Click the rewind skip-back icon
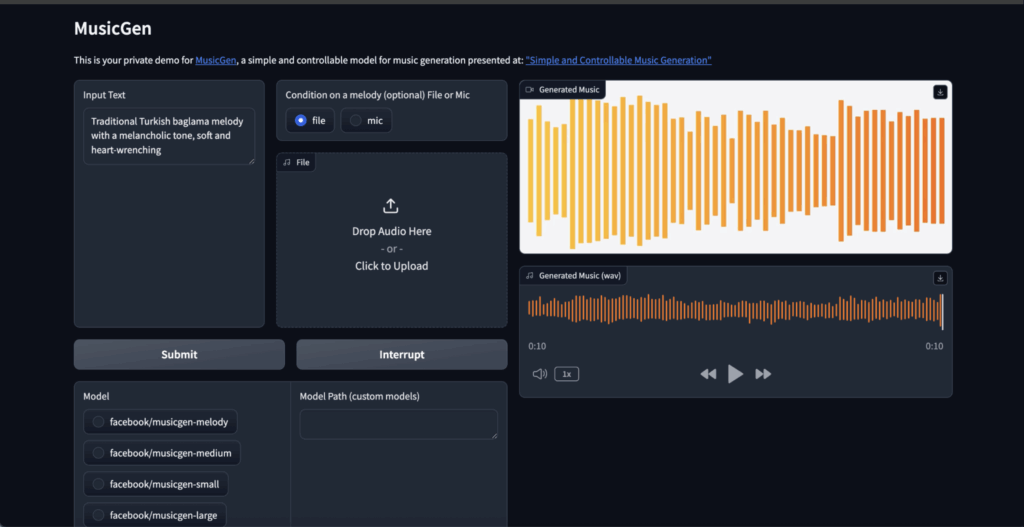 (708, 374)
